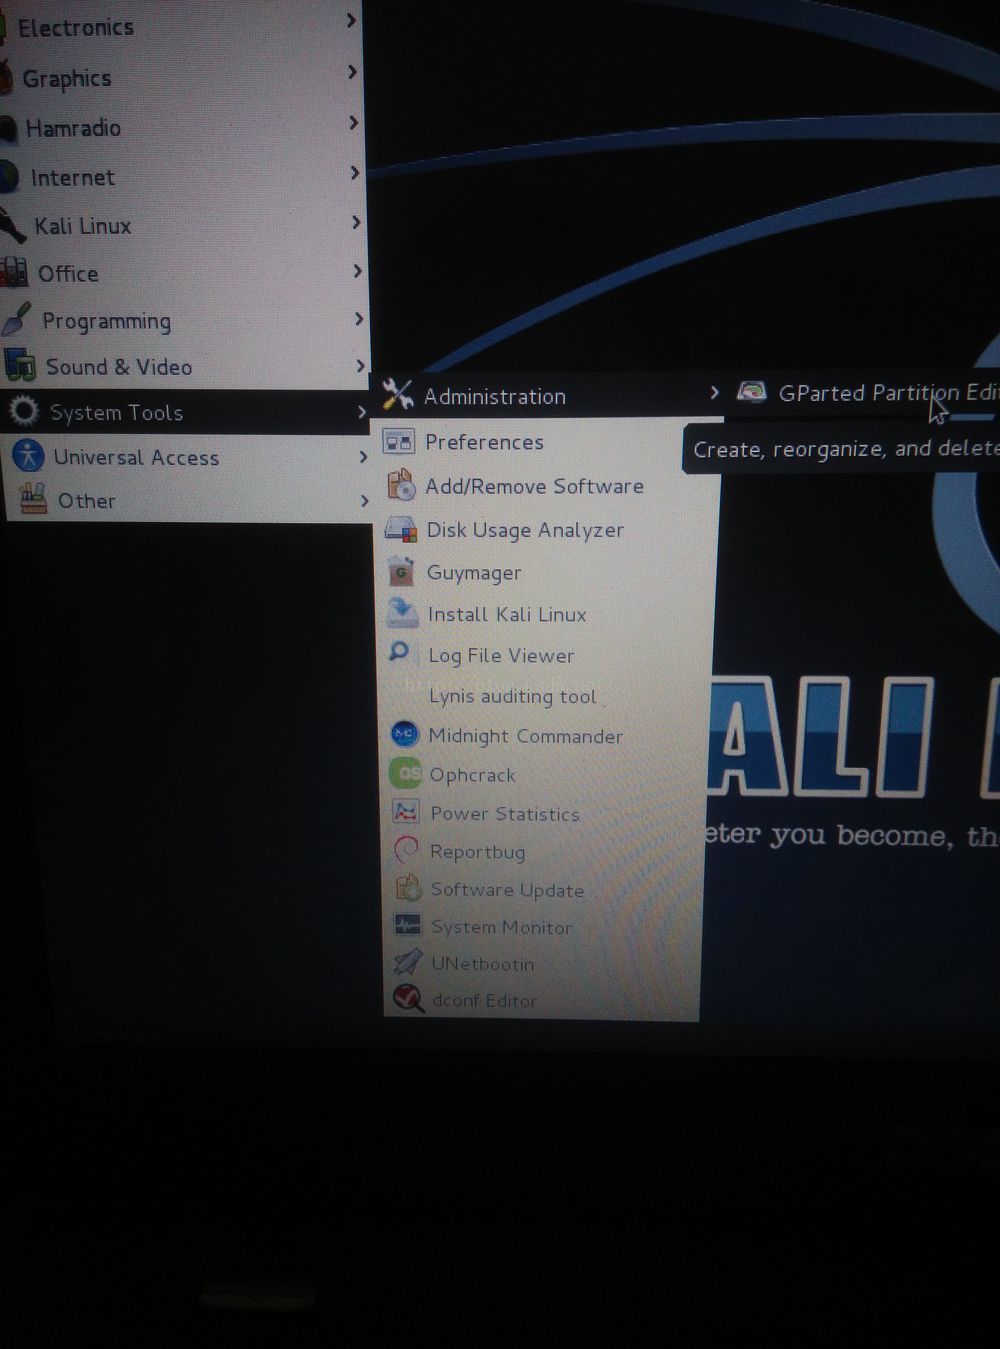The width and height of the screenshot is (1000, 1349).
Task: Open the Administration submenu entry
Action: point(548,395)
